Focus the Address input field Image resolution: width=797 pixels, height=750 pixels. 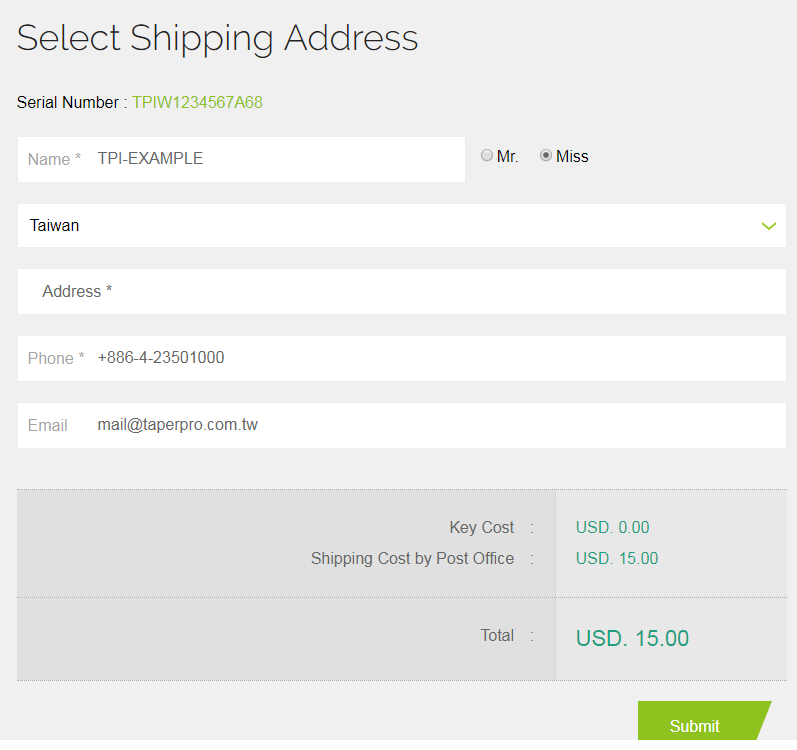[x=400, y=292]
